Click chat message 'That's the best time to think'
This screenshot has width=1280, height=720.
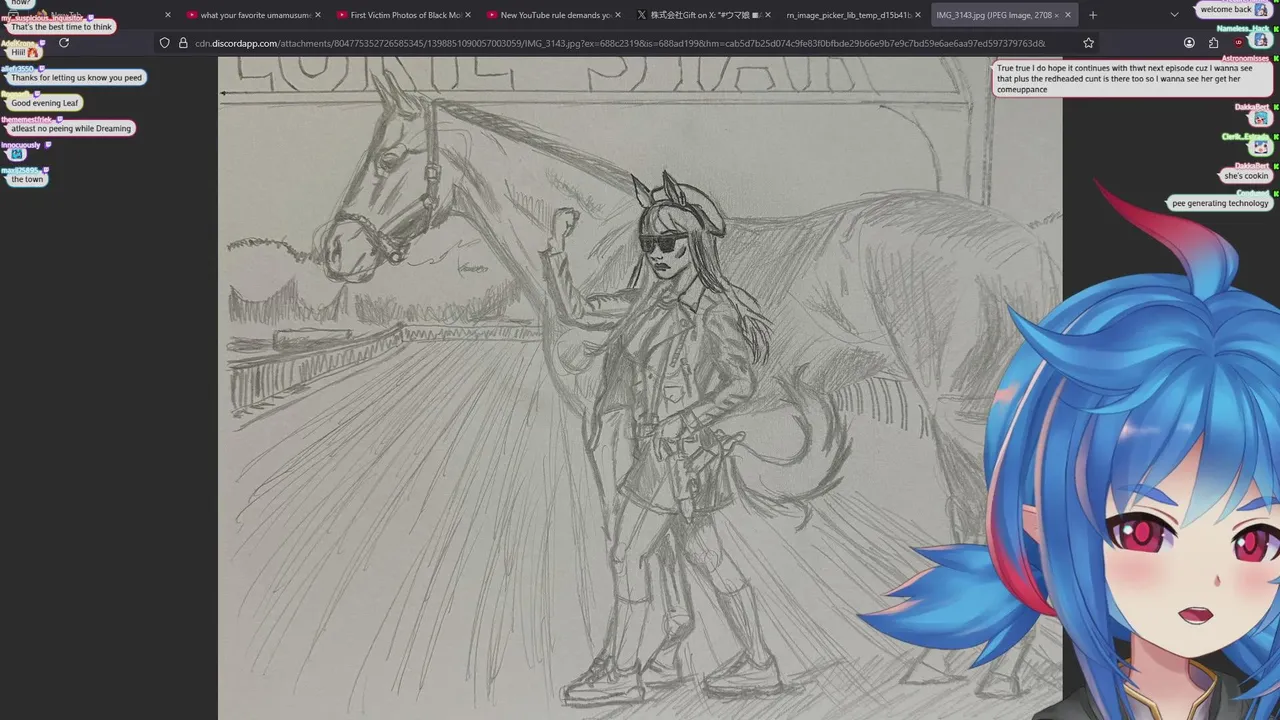[x=61, y=27]
